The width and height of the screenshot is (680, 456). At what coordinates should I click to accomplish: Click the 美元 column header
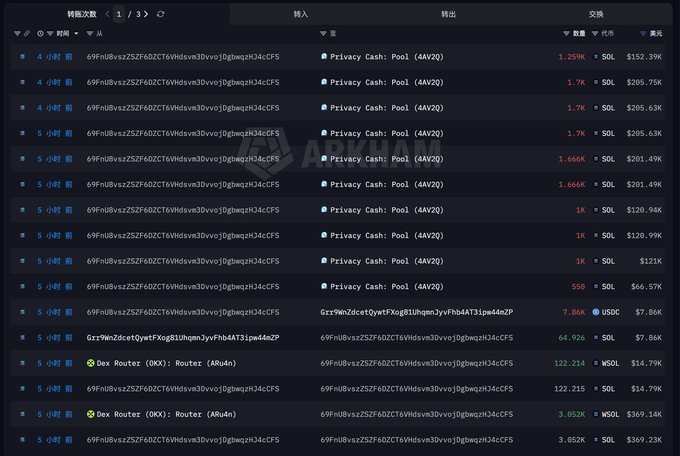tap(656, 33)
